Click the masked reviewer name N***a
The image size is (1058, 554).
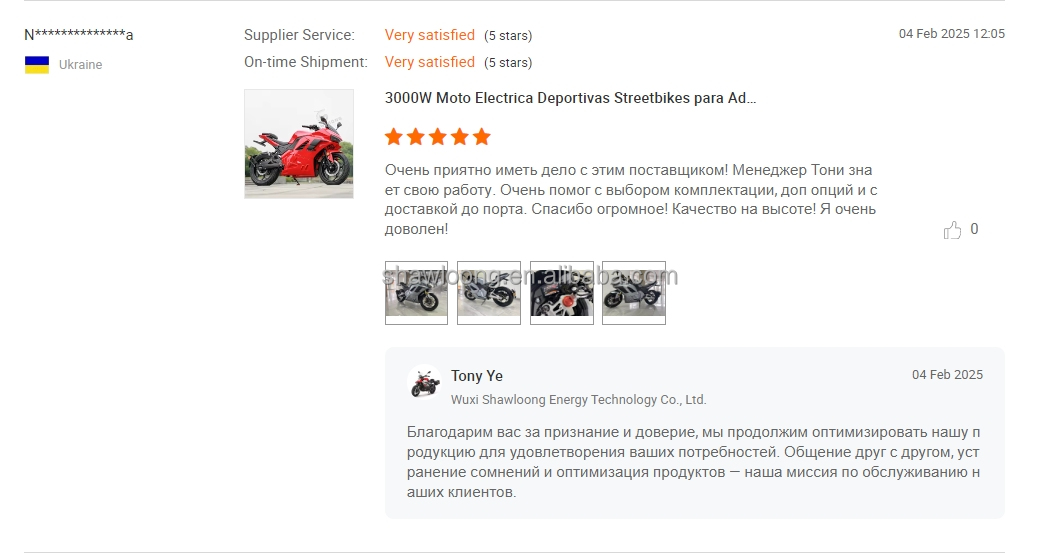coord(79,34)
